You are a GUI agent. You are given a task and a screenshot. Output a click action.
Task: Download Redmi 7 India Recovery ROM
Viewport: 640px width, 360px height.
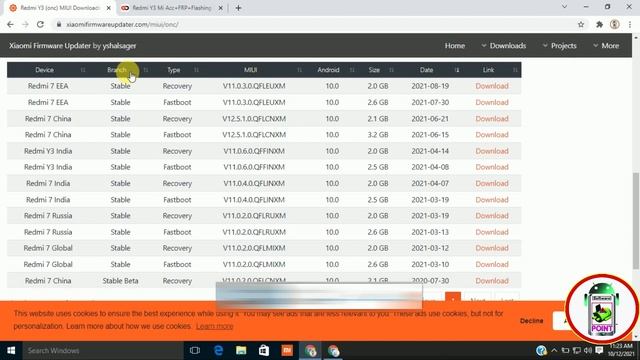[492, 183]
